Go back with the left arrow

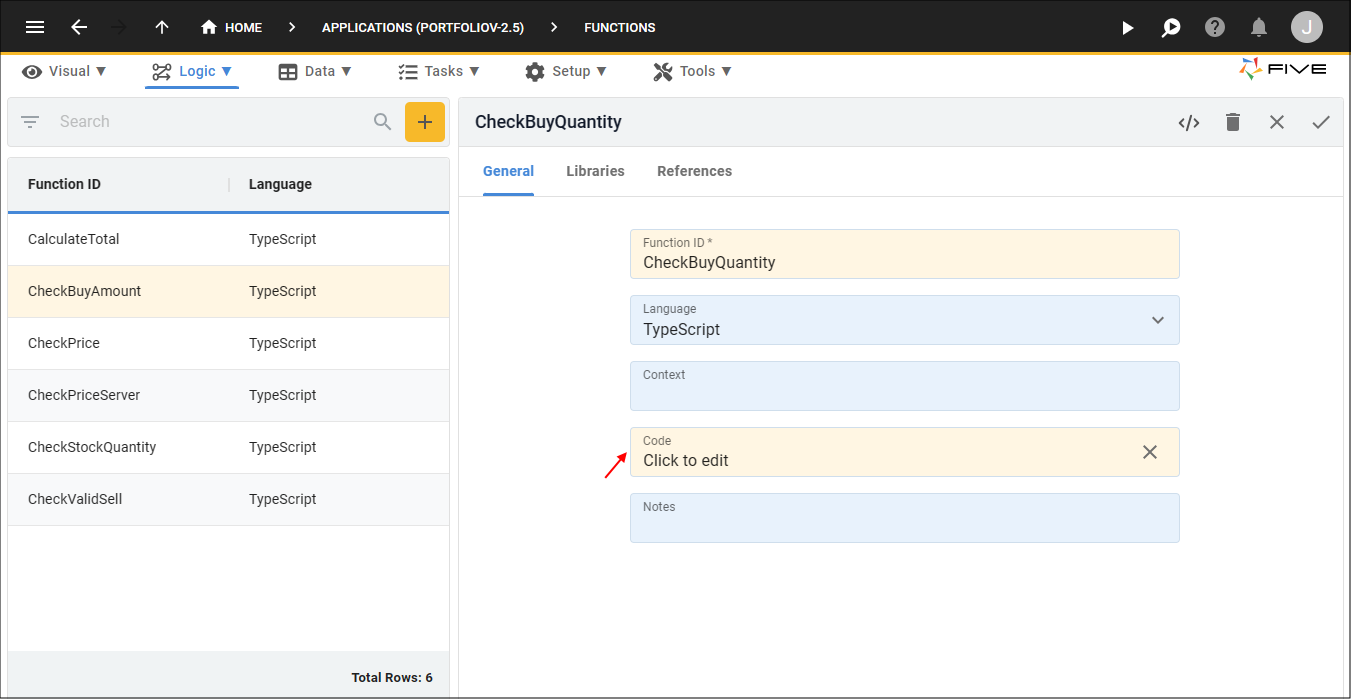coord(79,27)
